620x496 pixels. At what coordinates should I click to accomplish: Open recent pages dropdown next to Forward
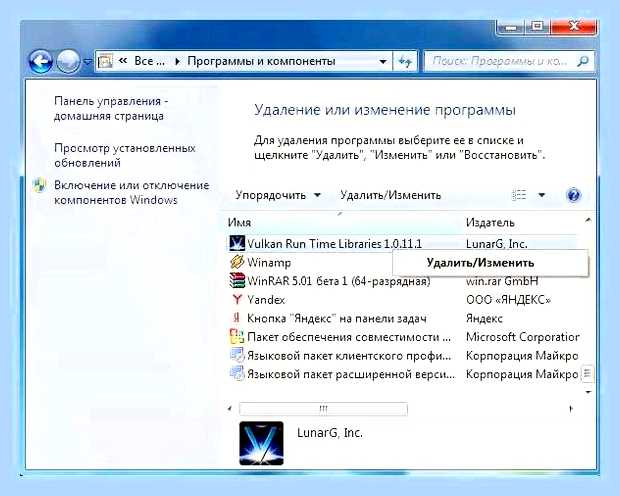(x=88, y=62)
